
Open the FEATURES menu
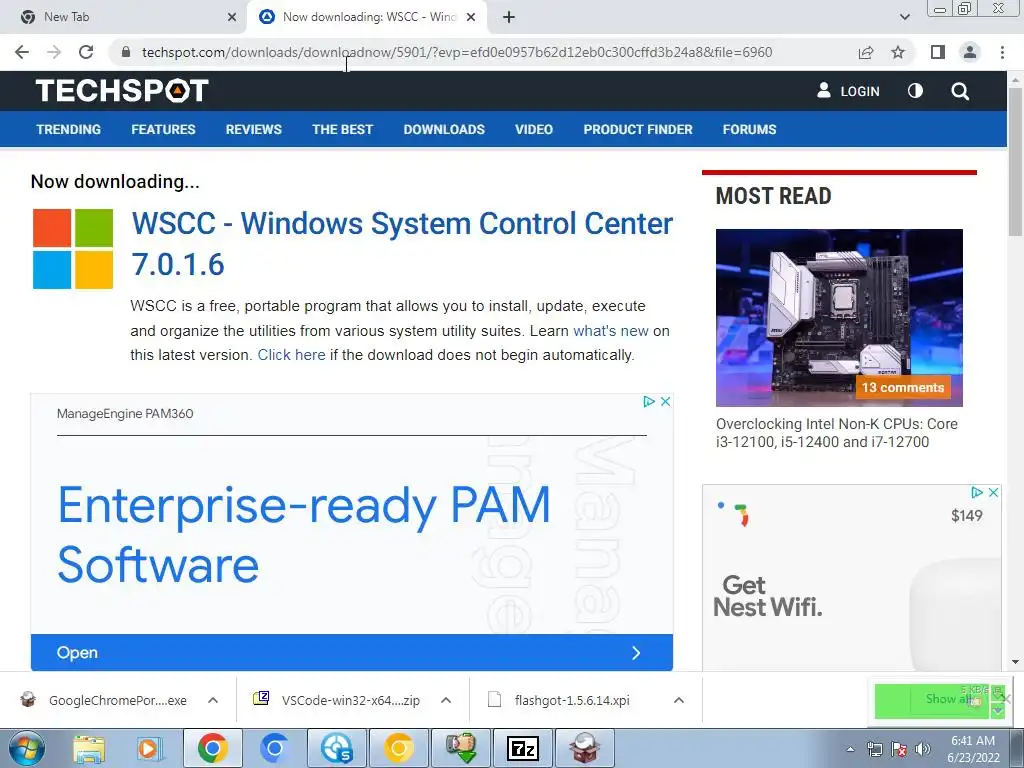(x=163, y=129)
